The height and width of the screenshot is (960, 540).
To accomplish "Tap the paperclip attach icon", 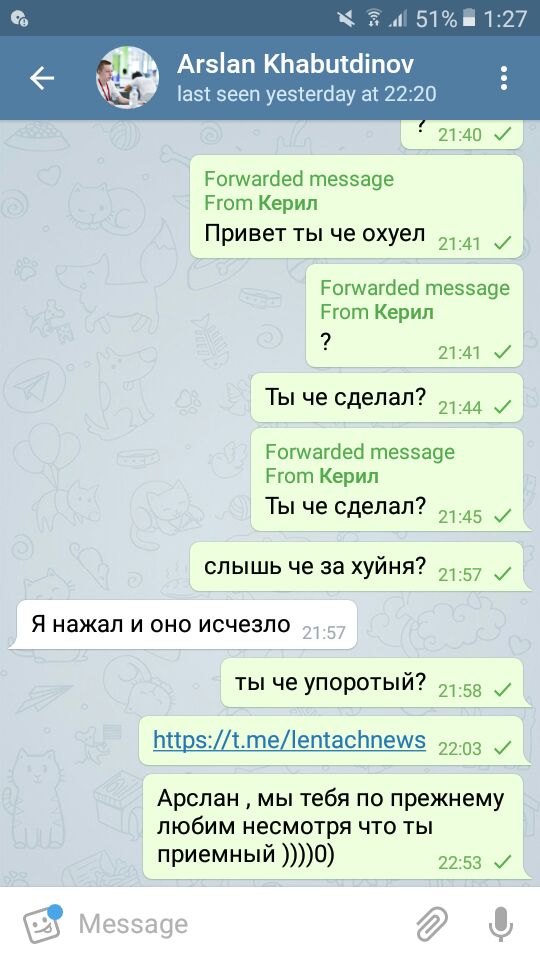I will pyautogui.click(x=432, y=923).
